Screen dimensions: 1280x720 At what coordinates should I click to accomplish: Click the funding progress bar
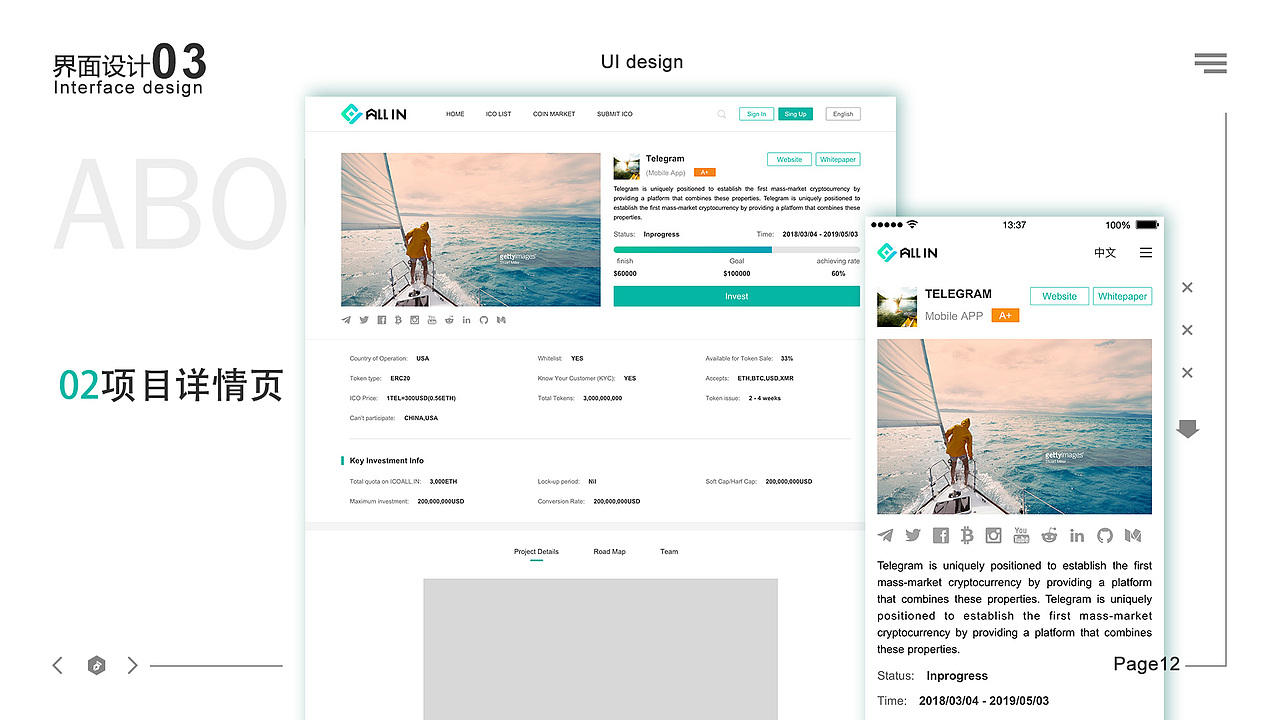coord(736,249)
